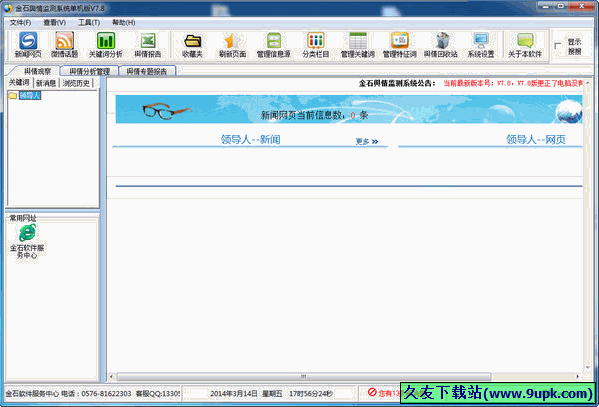The height and width of the screenshot is (407, 599).
Task: Click the 新闻网页当前信息数 banner text
Action: pos(314,115)
